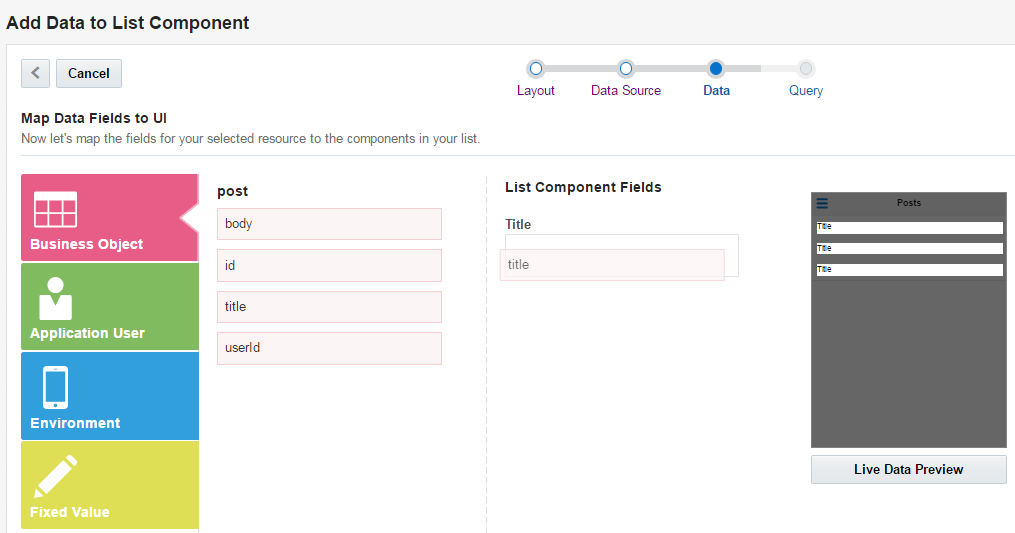
Task: Click the Fixed Value pencil icon
Action: click(x=56, y=476)
